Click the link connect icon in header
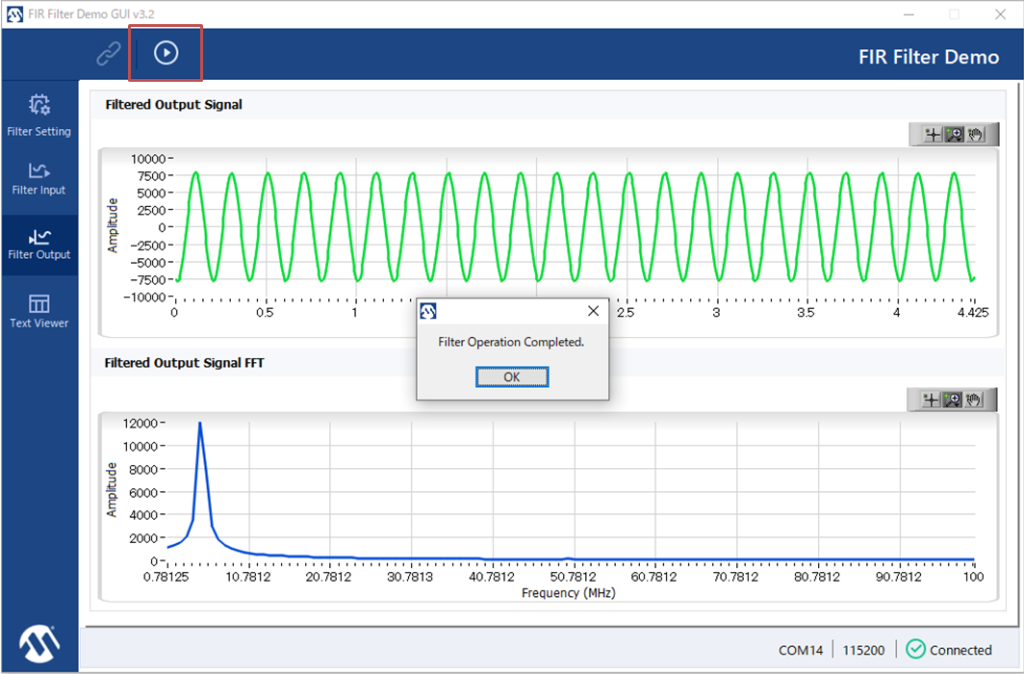 (x=108, y=54)
